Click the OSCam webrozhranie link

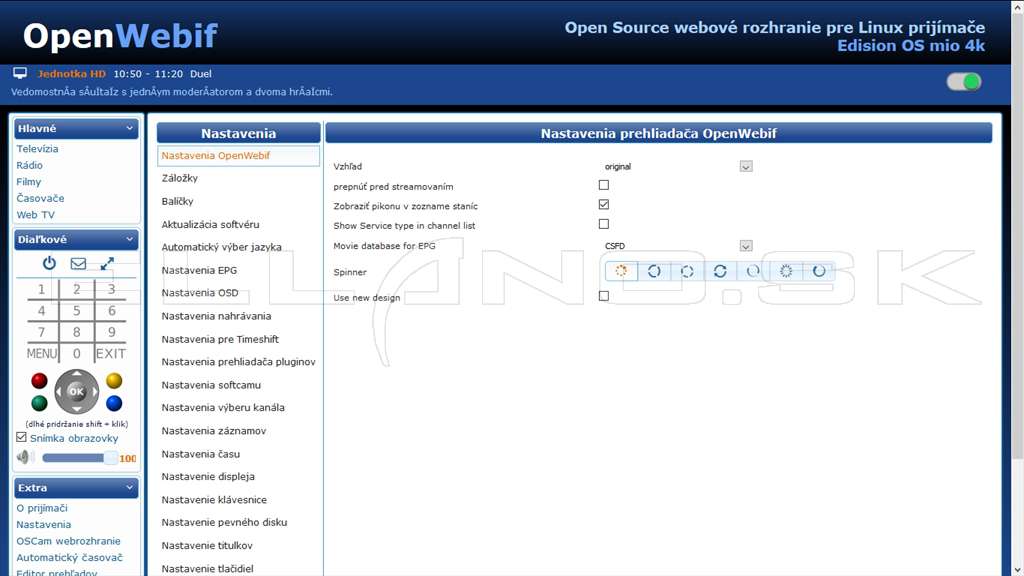click(x=69, y=541)
